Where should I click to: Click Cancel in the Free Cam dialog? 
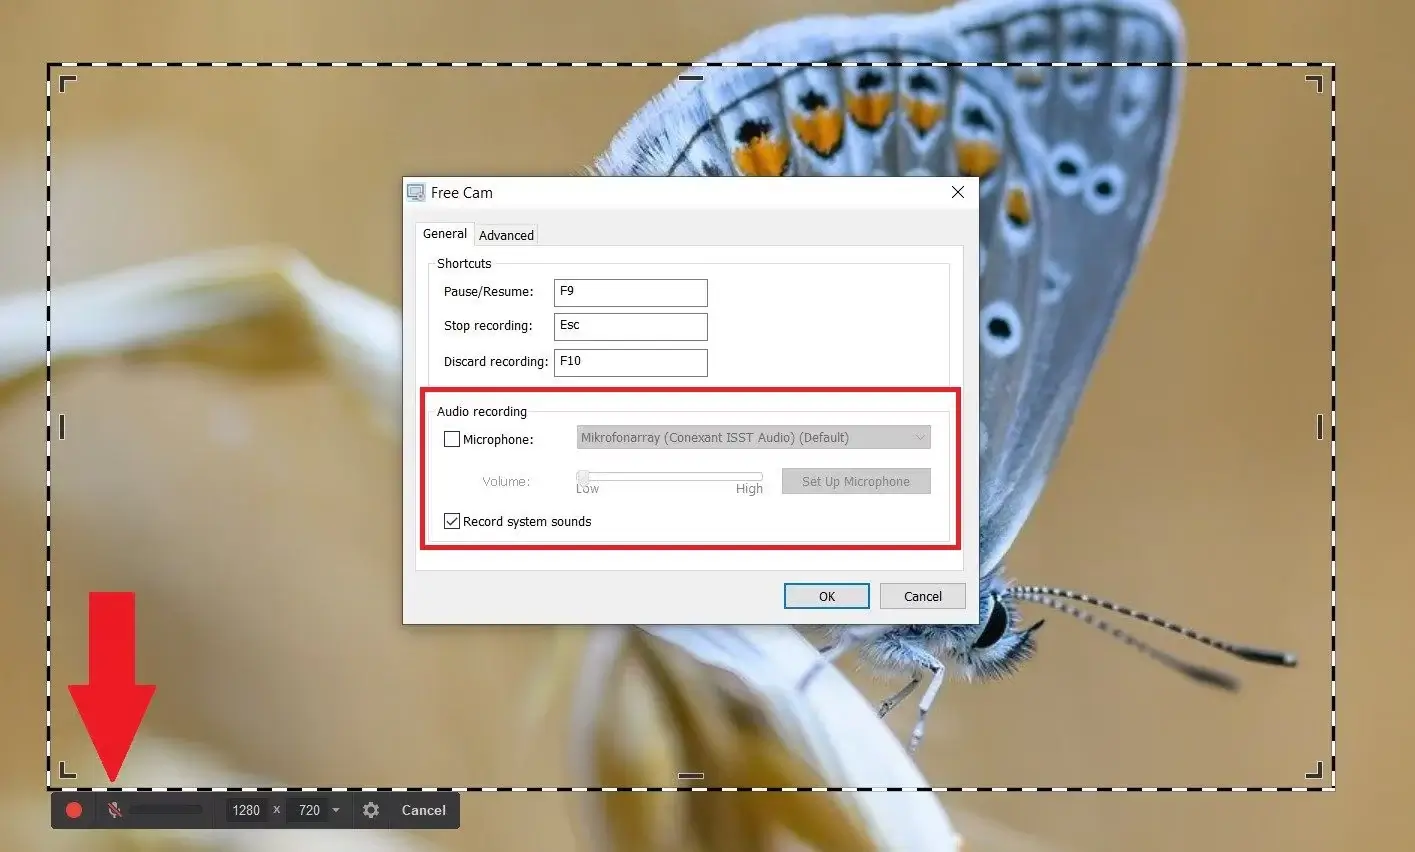coord(922,596)
